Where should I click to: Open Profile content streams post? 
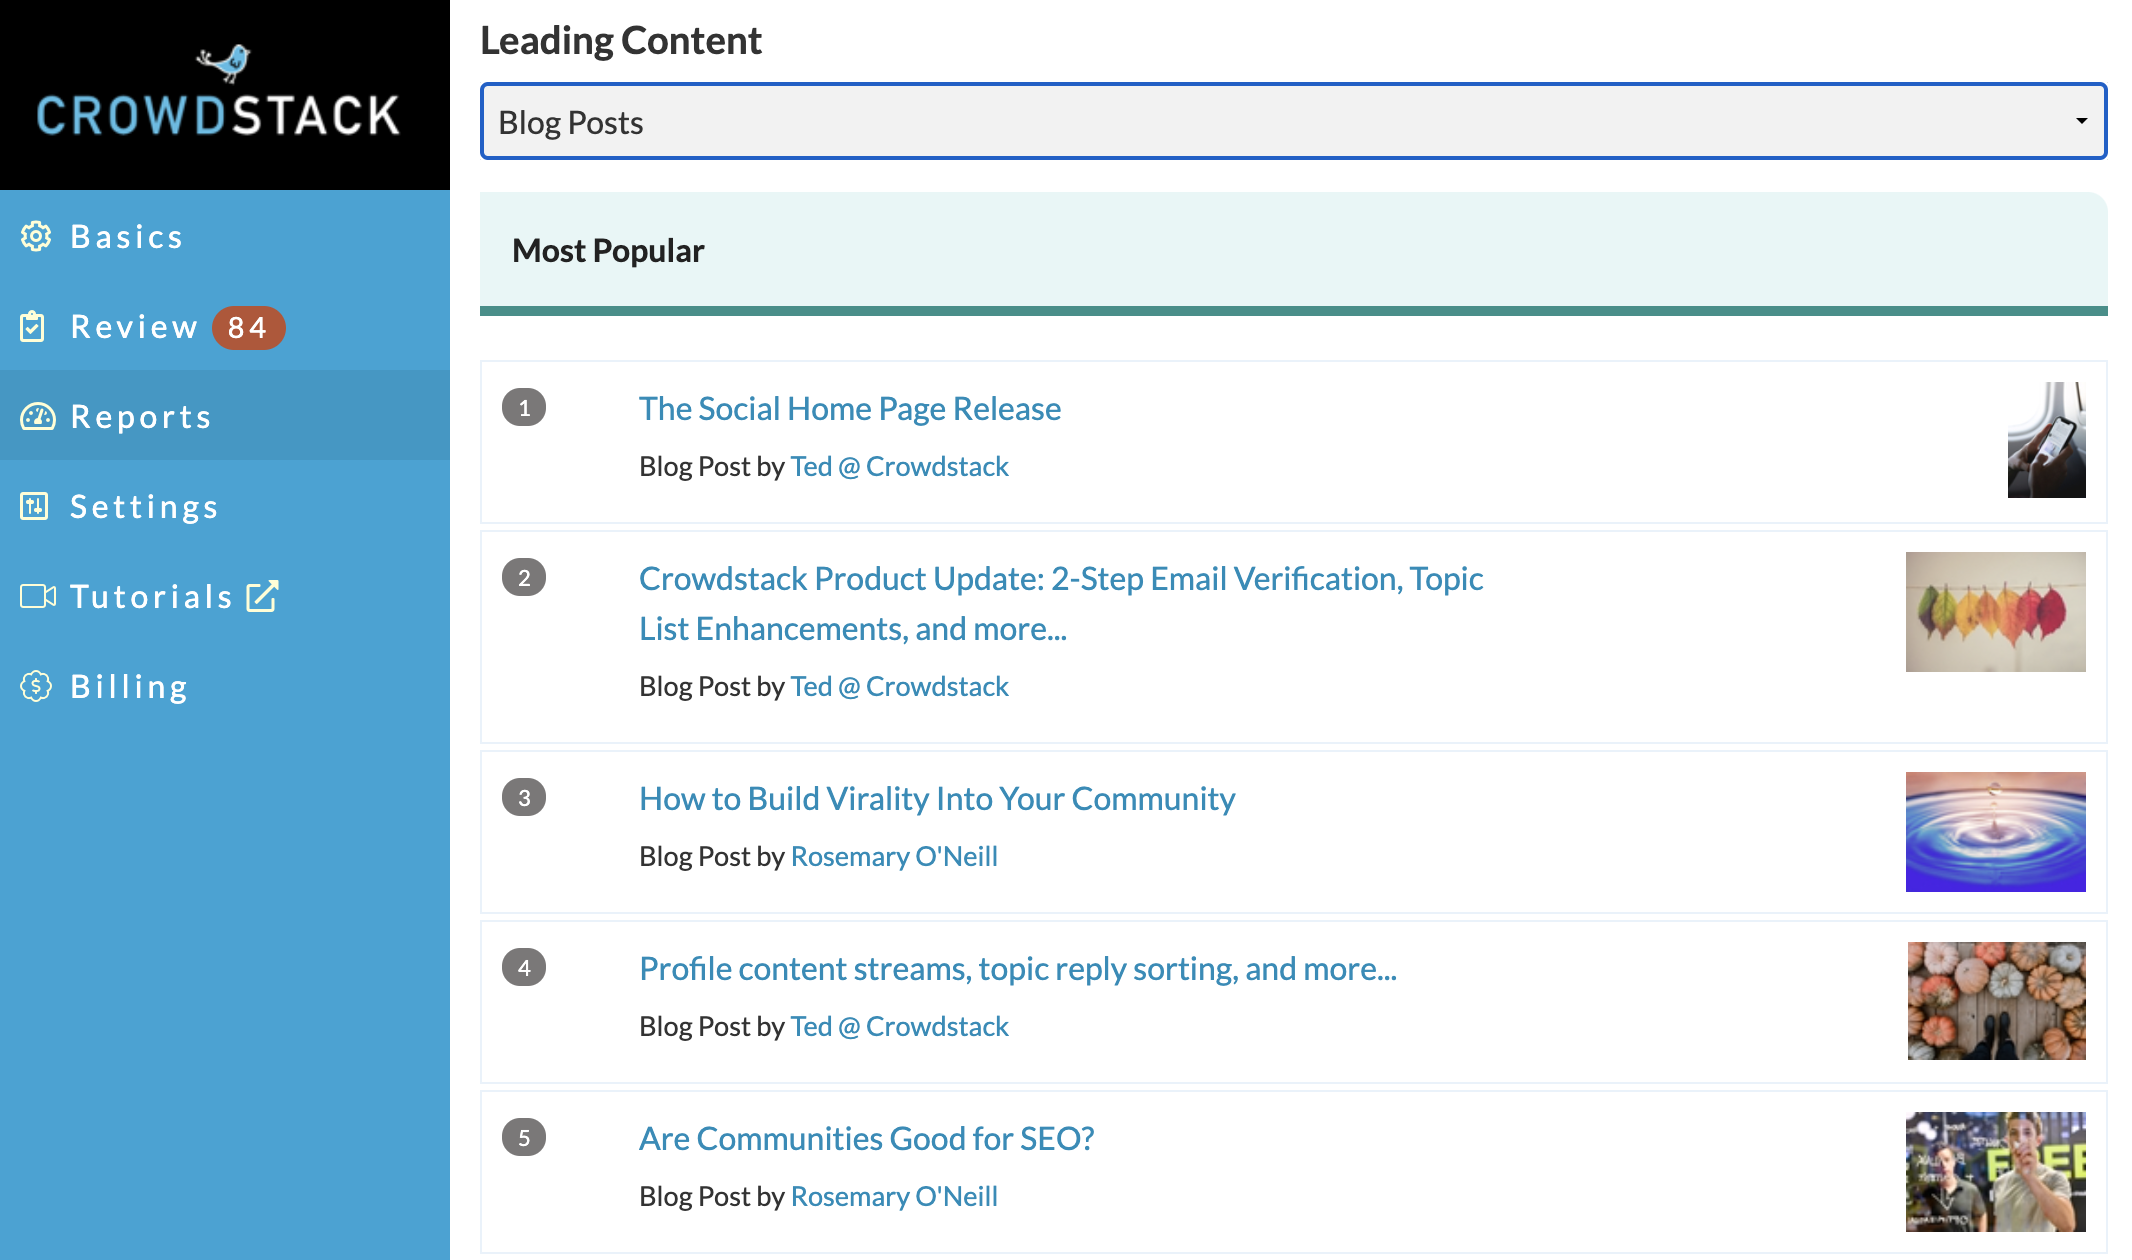pyautogui.click(x=1018, y=968)
